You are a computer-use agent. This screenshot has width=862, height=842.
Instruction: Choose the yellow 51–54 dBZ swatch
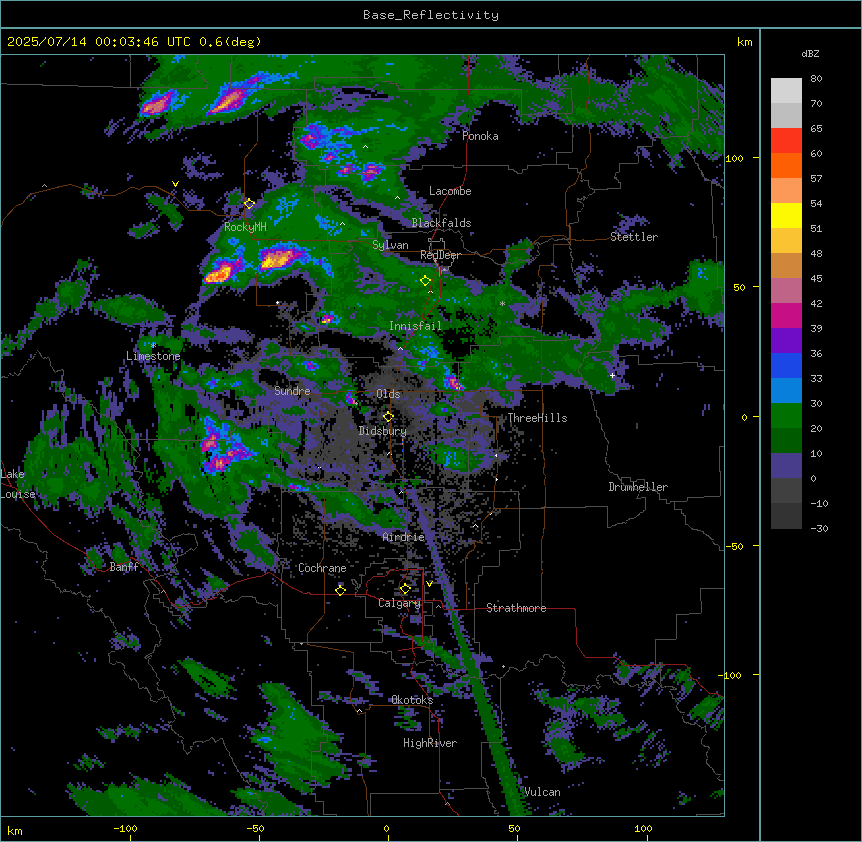click(x=786, y=215)
